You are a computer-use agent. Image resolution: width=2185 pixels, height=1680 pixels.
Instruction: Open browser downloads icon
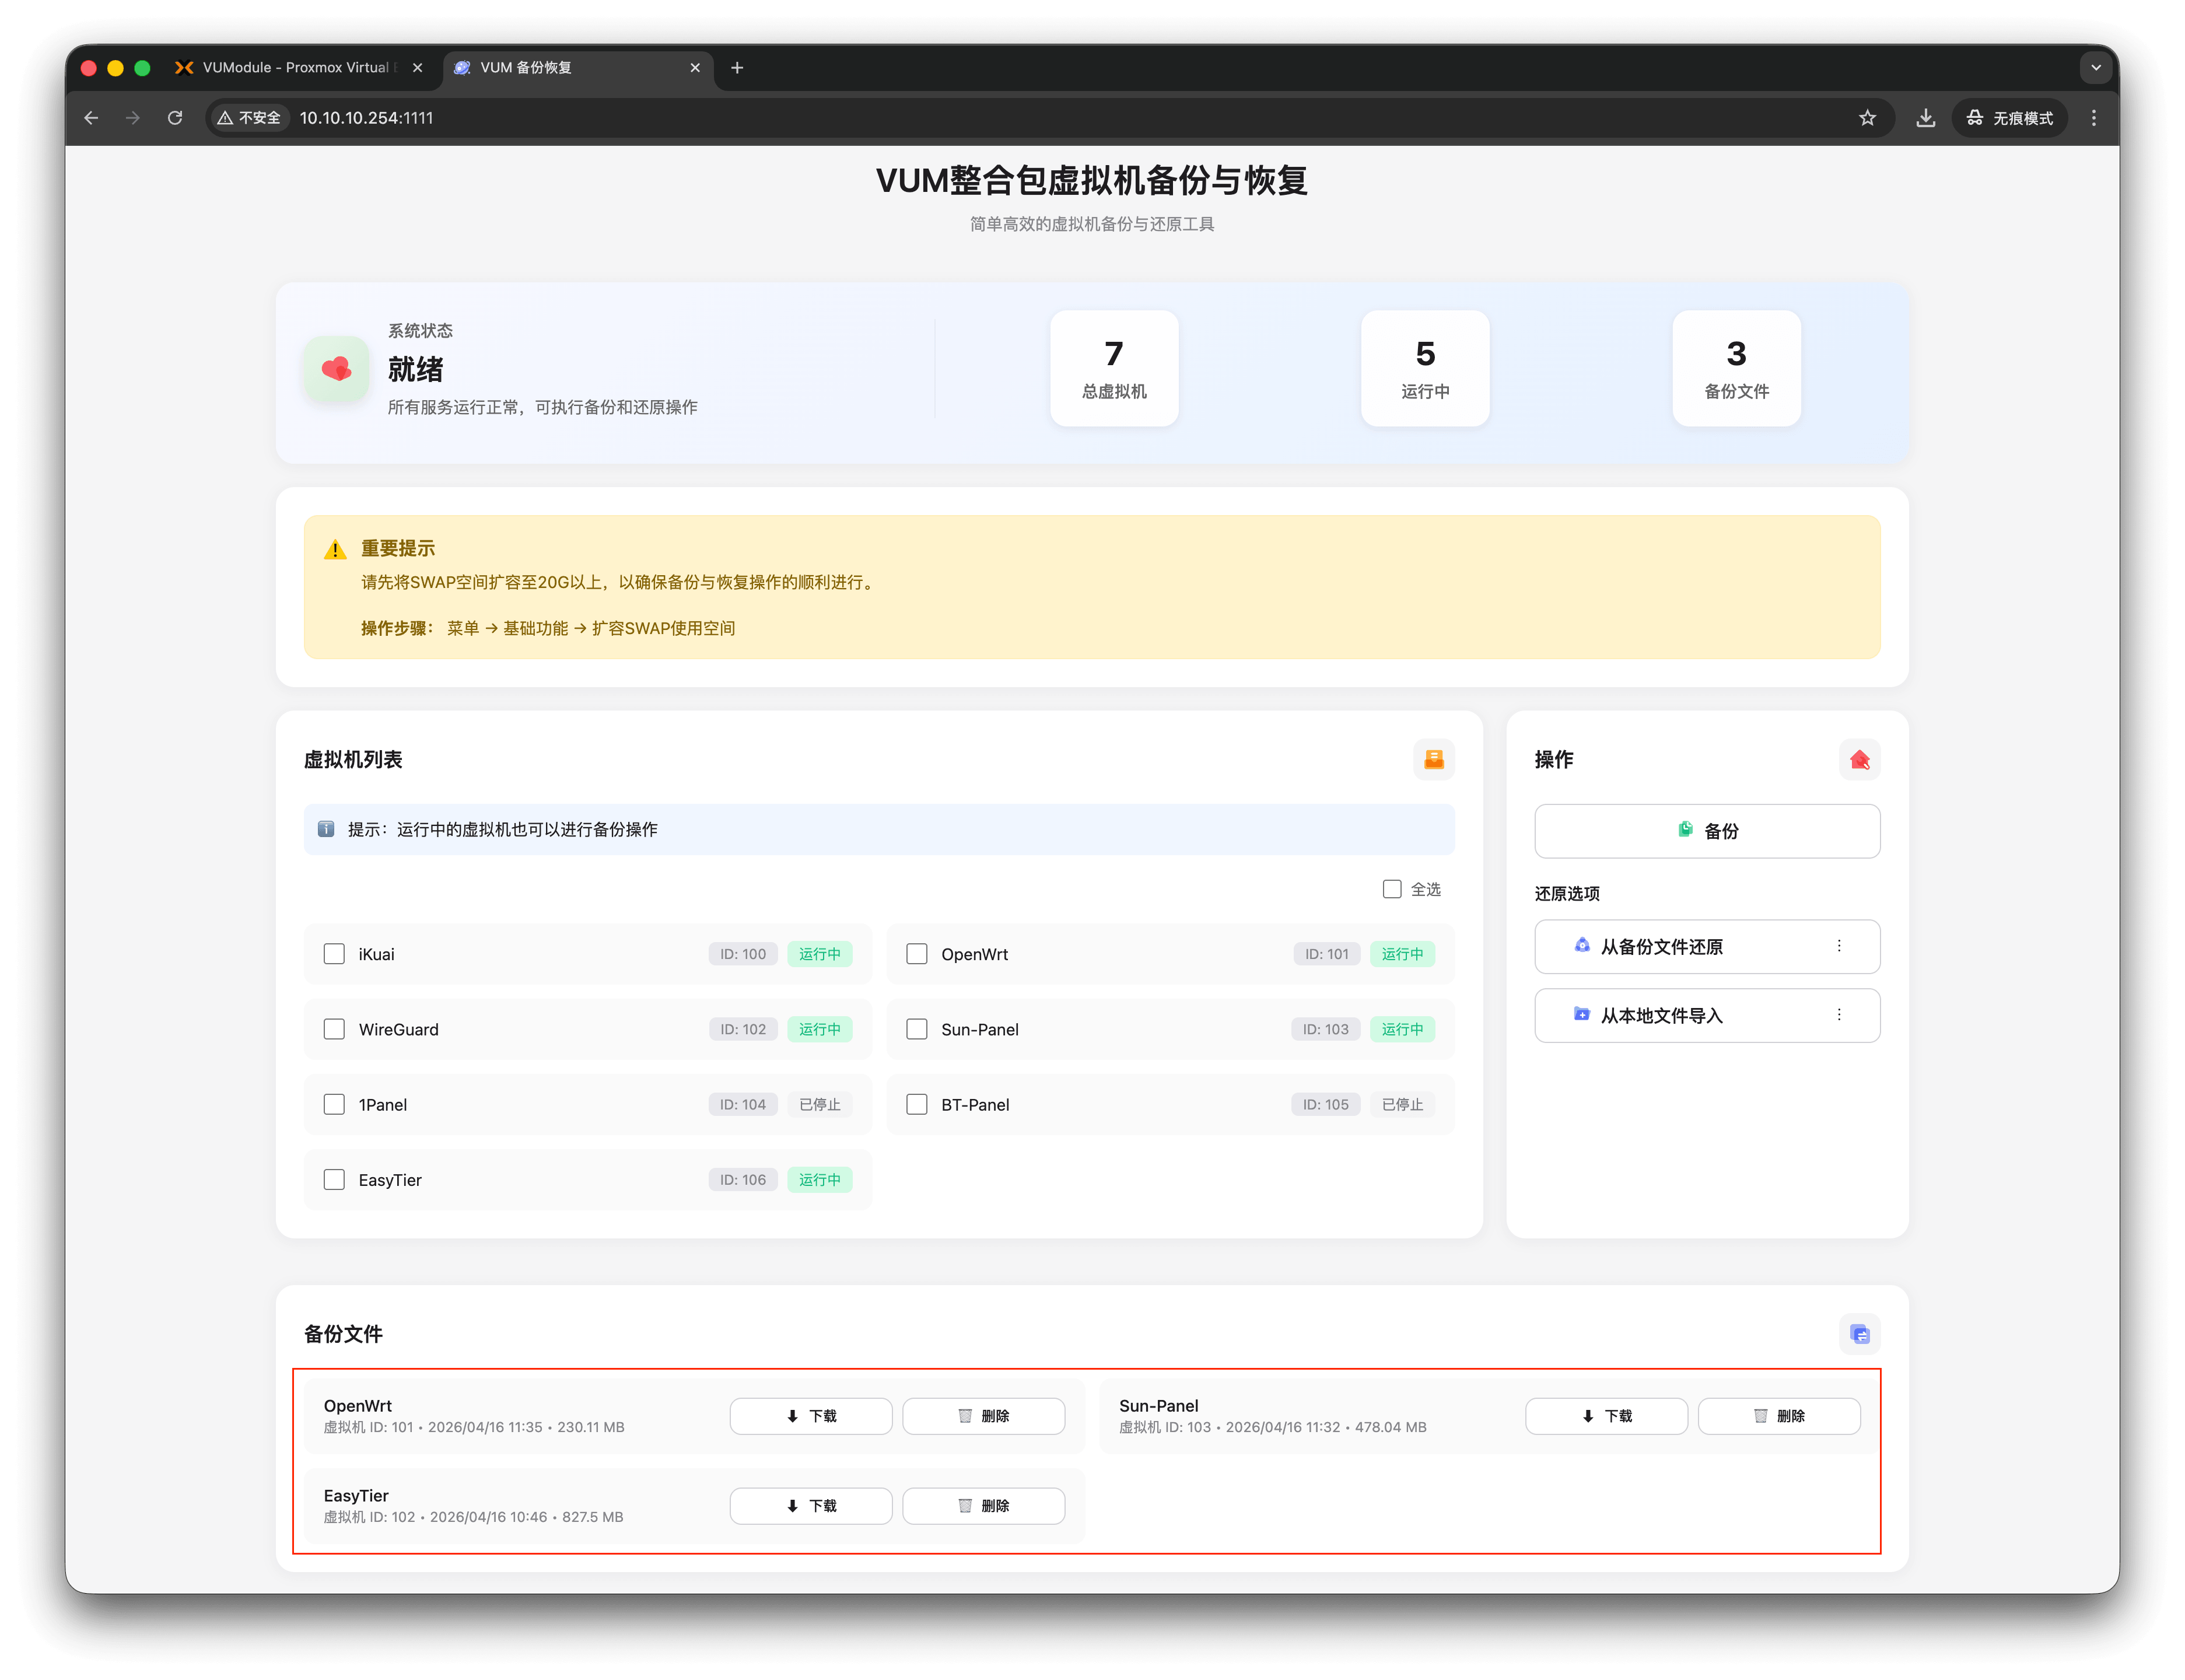point(1925,118)
